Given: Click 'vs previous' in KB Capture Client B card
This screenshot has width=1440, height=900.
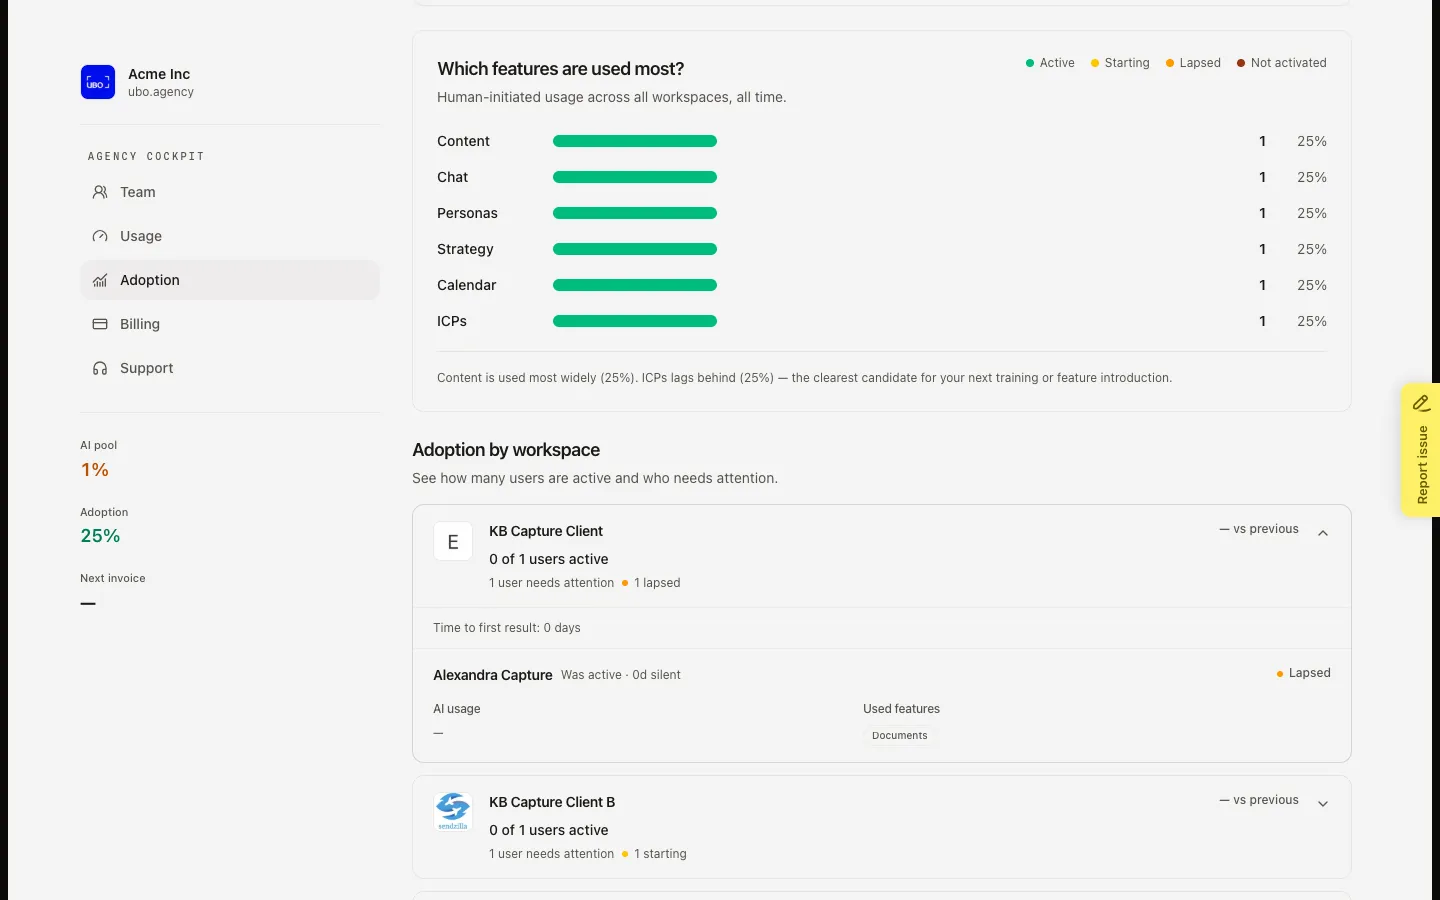Looking at the screenshot, I should click(x=1259, y=800).
